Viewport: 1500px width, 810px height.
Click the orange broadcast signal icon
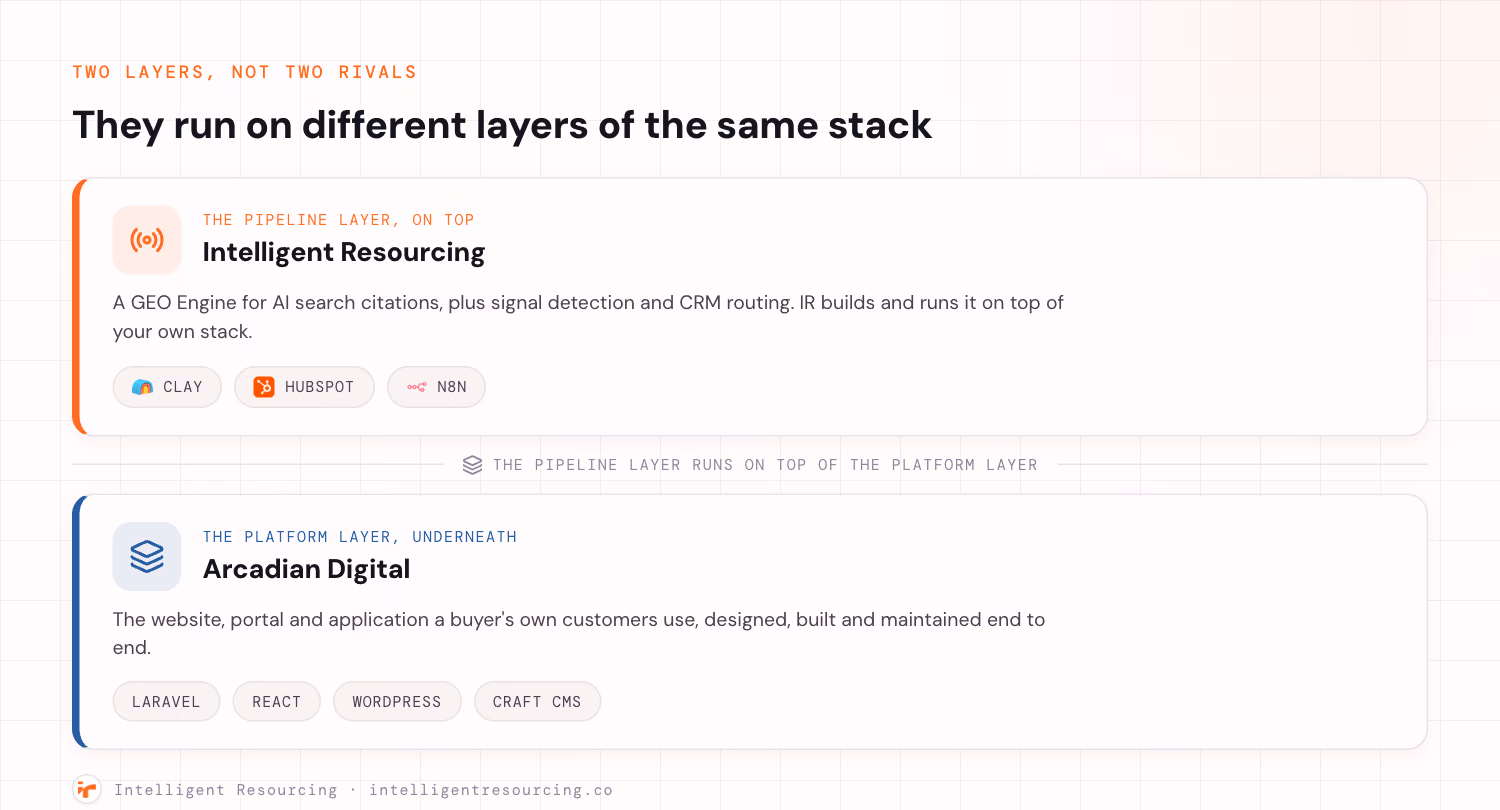(x=147, y=240)
